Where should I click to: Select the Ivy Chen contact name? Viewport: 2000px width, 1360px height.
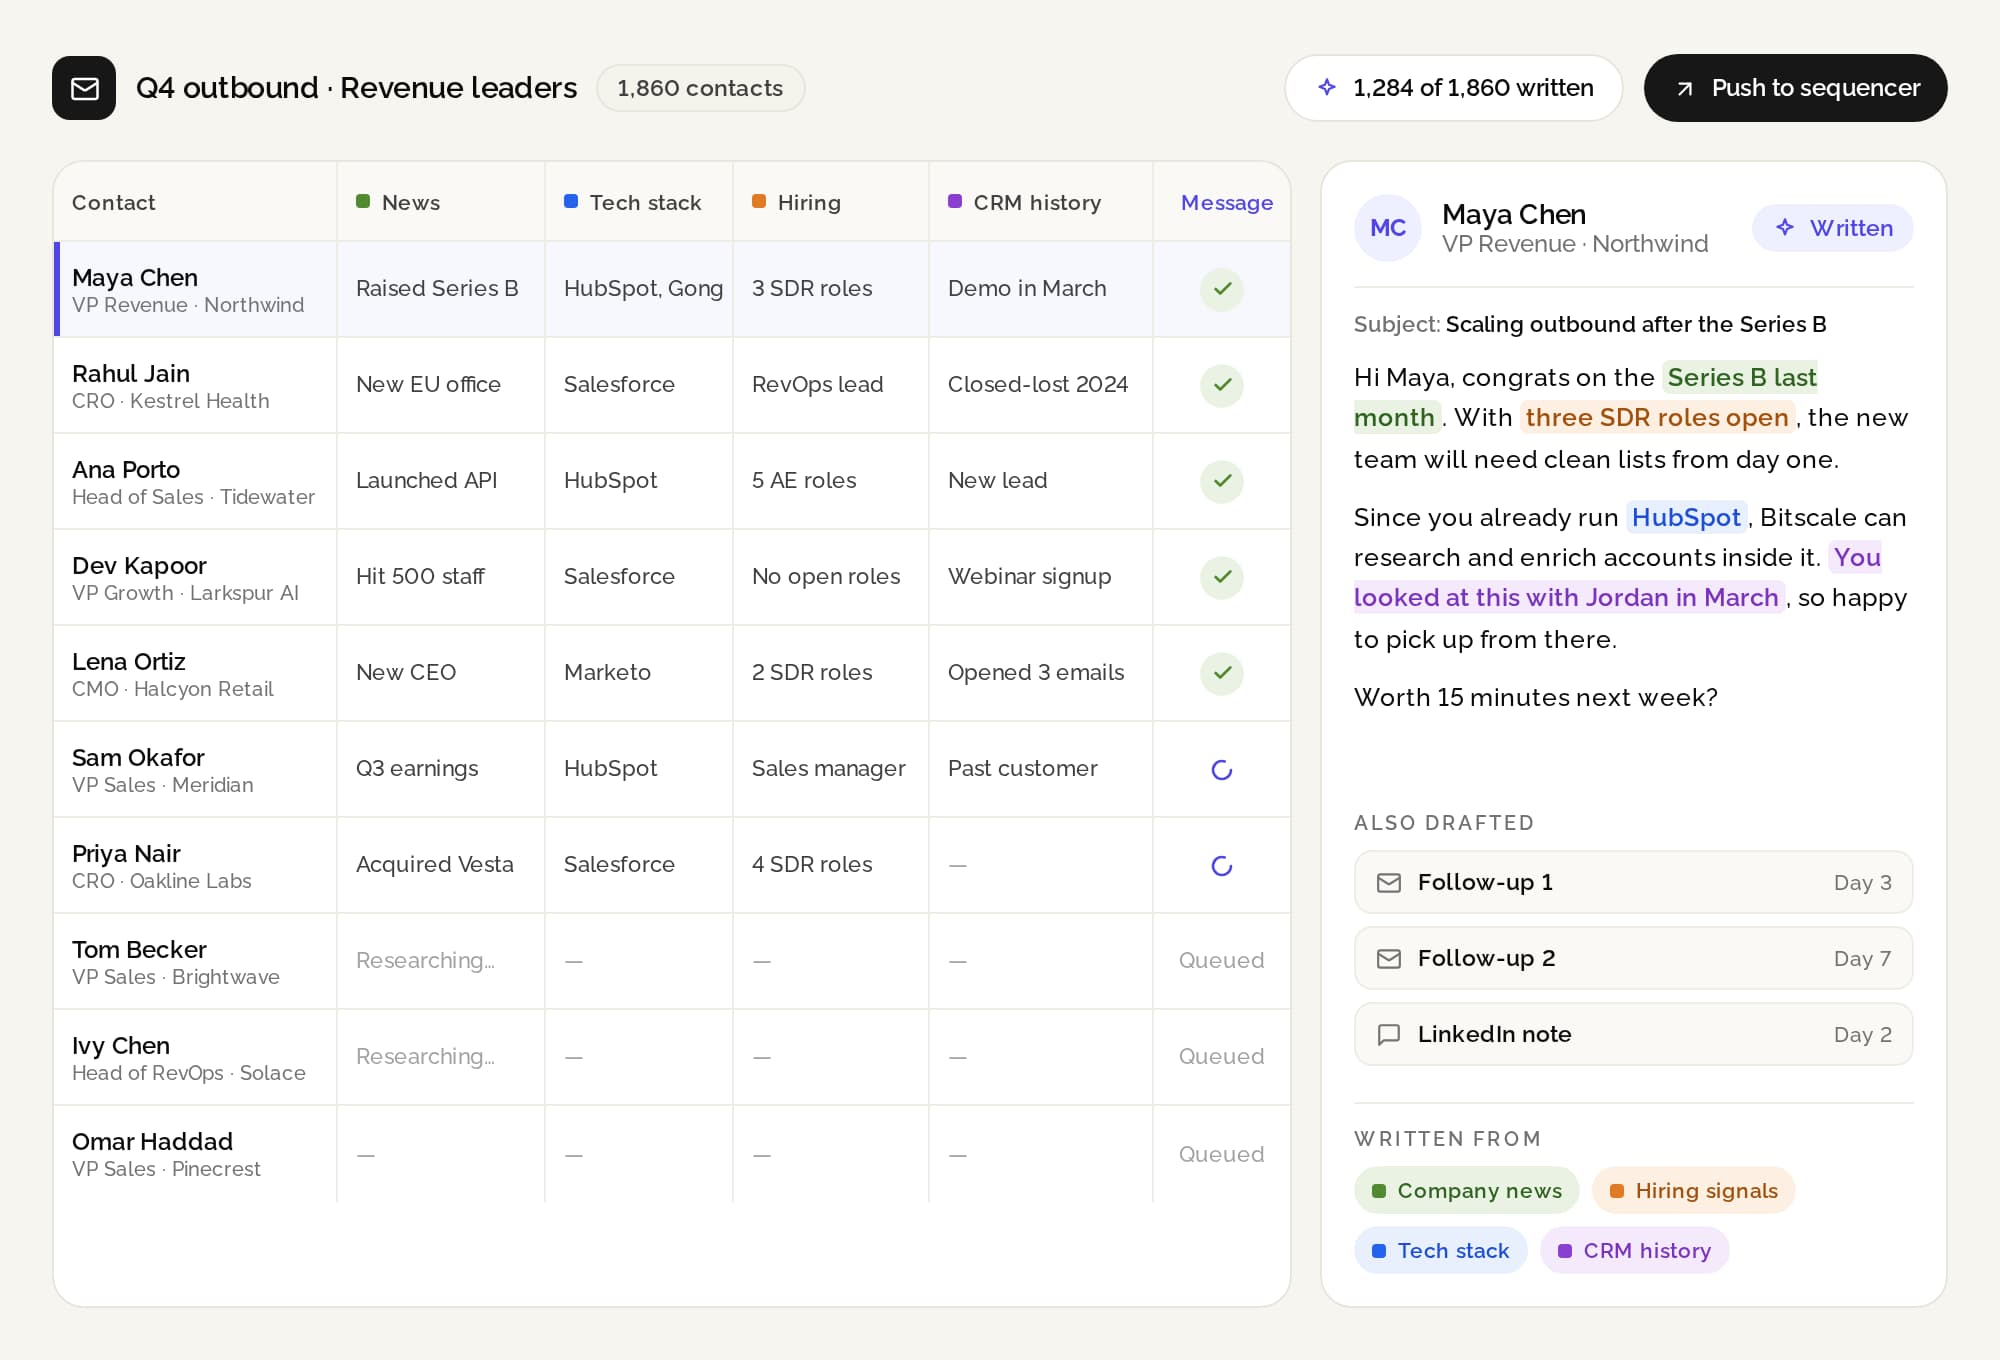121,1045
